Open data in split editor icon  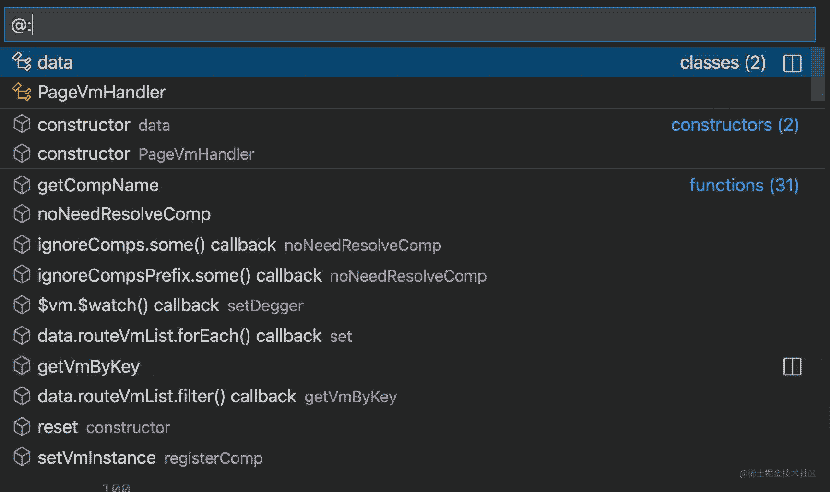point(792,63)
